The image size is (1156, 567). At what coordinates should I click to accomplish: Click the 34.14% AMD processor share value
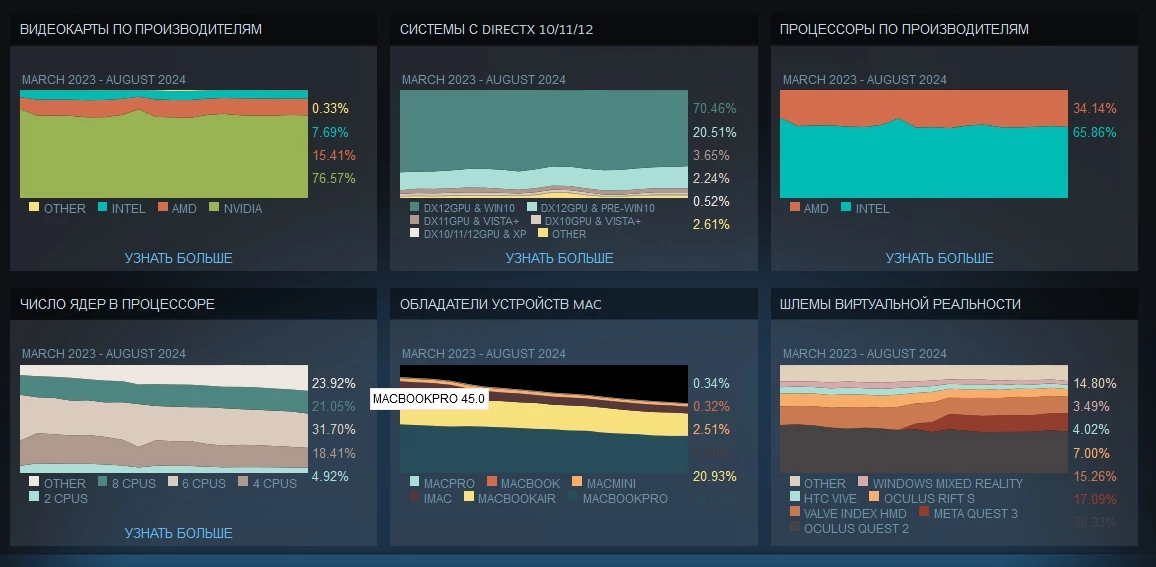[x=1095, y=108]
